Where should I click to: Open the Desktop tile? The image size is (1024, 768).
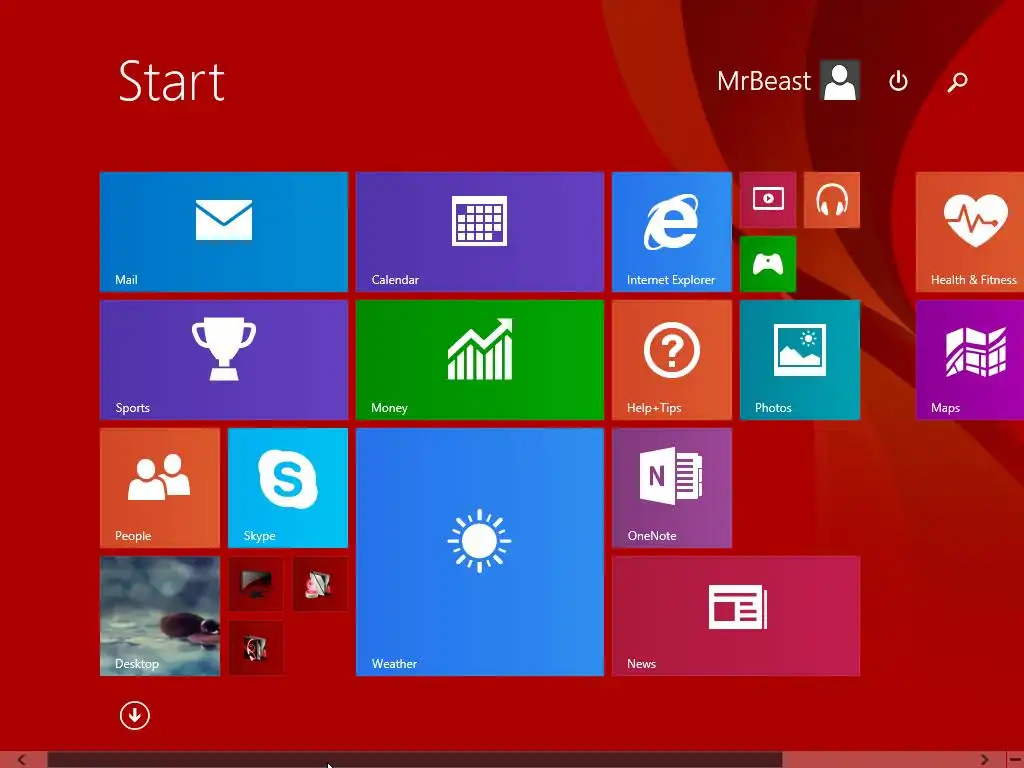click(159, 616)
